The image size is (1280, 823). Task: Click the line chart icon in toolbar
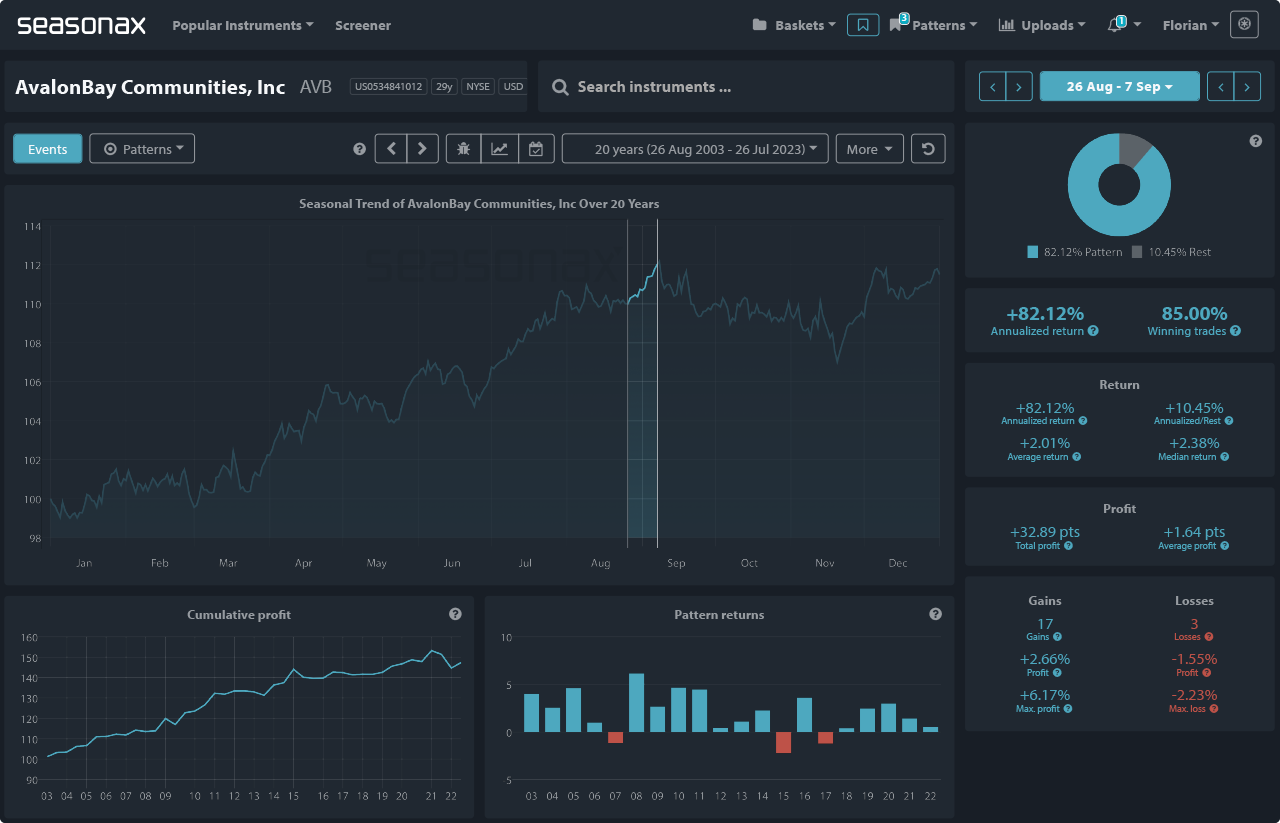(x=499, y=149)
